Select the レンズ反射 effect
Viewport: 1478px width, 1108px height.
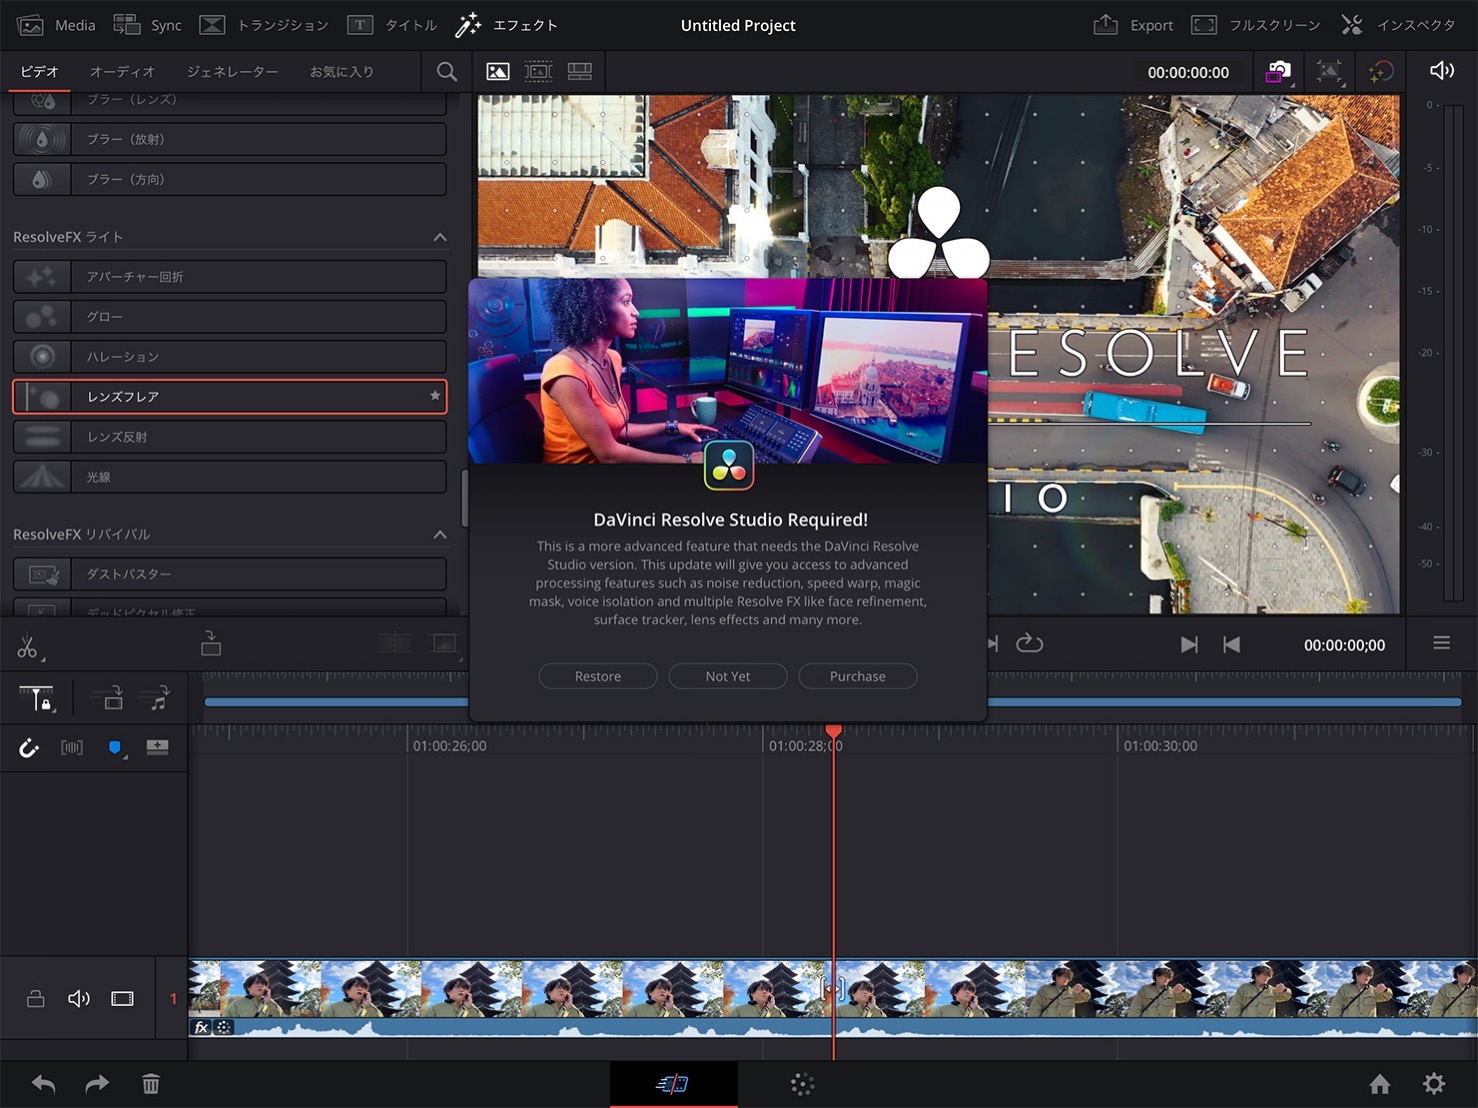tap(229, 437)
